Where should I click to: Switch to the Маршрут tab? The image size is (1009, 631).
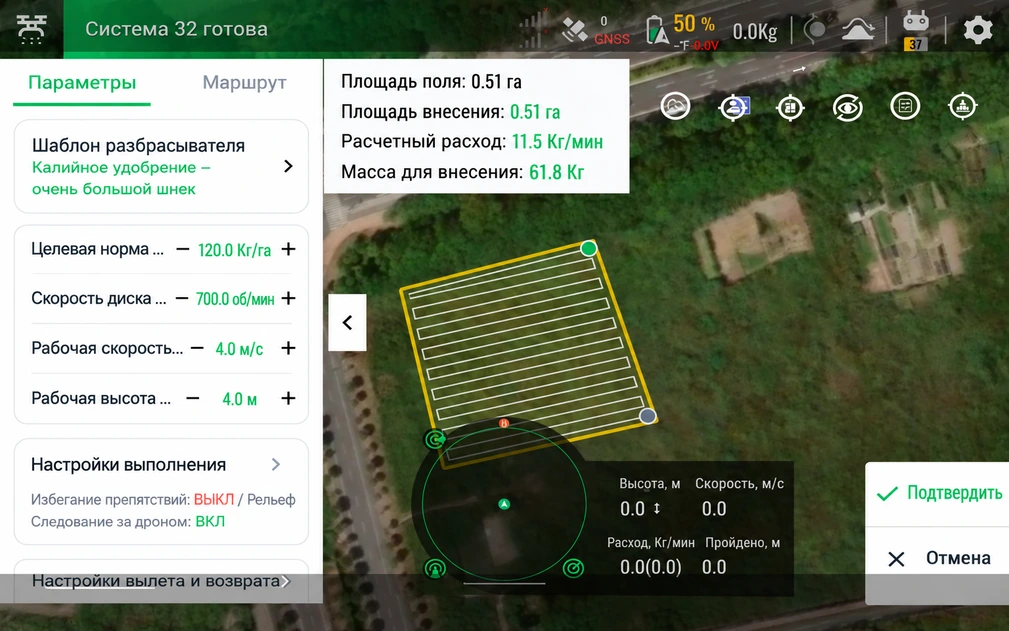coord(245,83)
